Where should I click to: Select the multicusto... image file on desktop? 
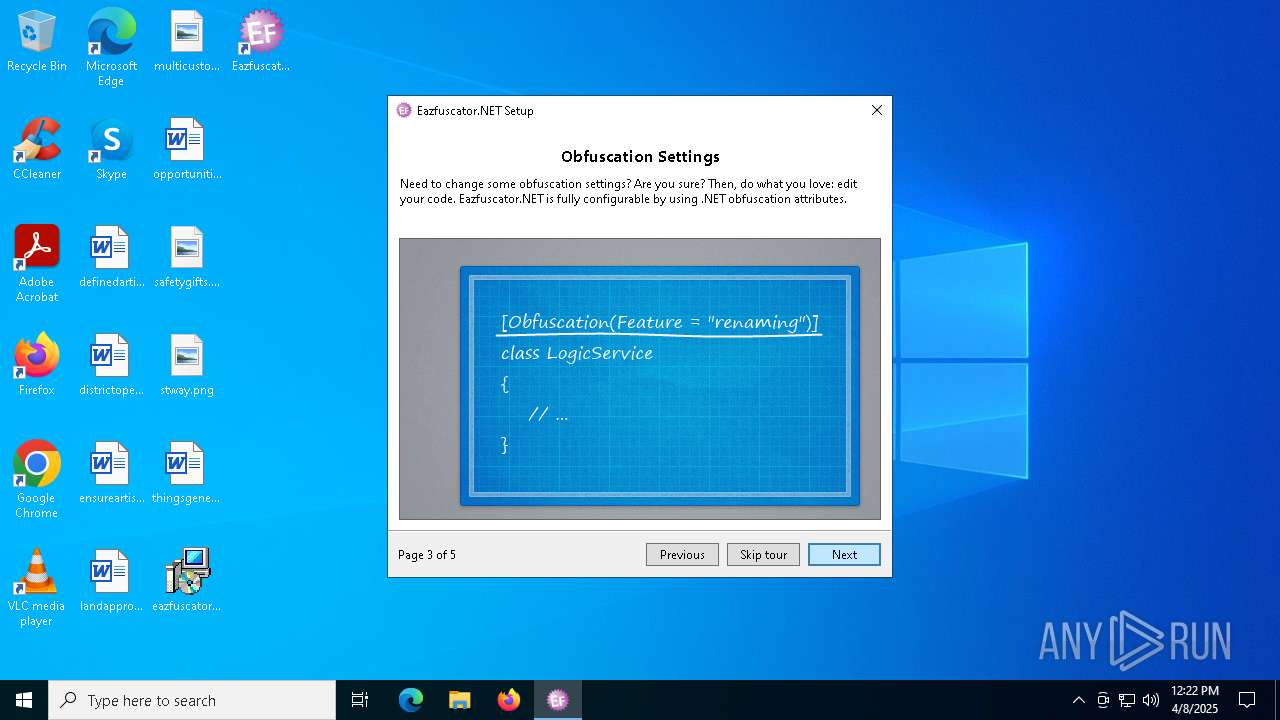pyautogui.click(x=187, y=41)
